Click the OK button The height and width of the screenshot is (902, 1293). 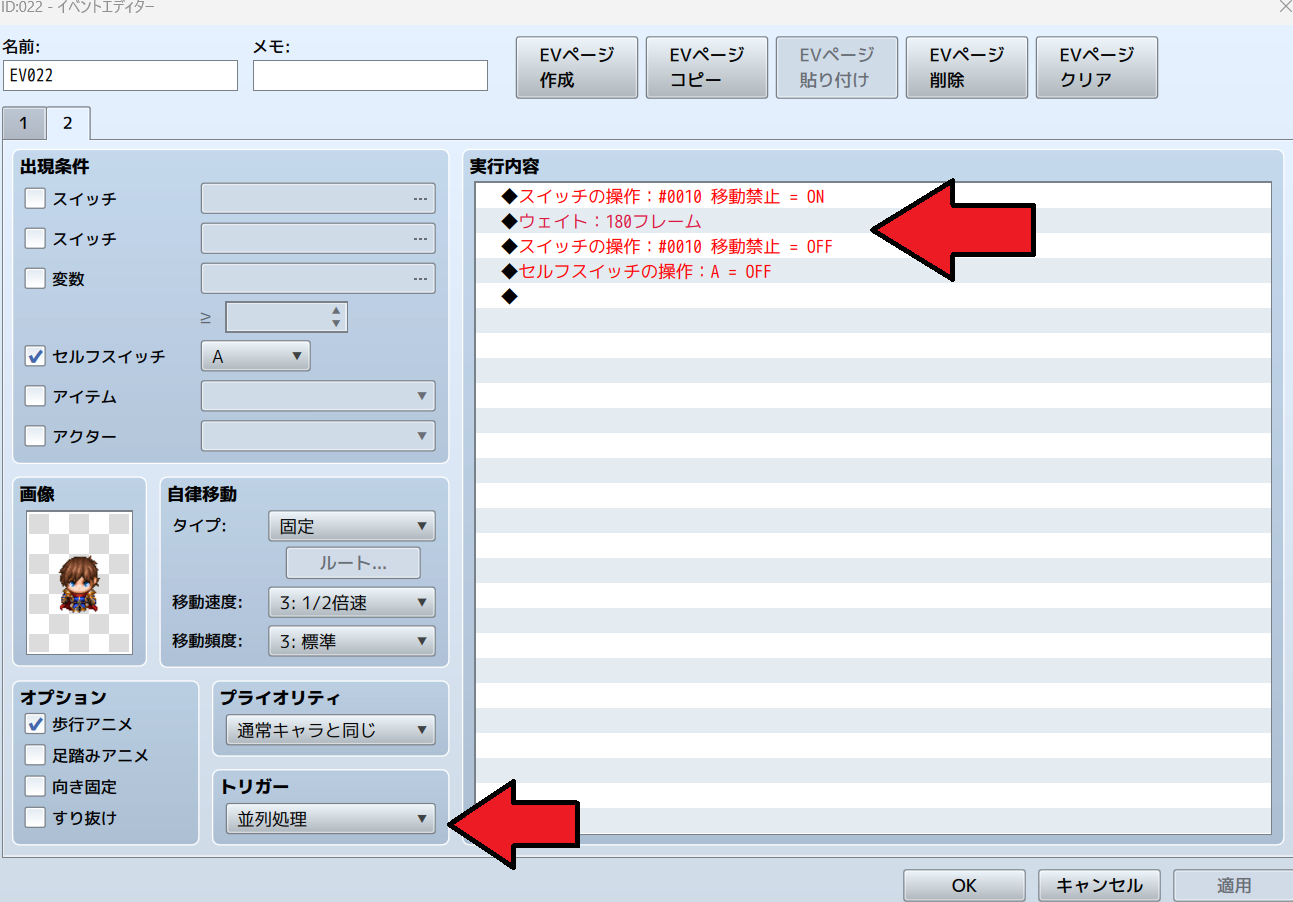(964, 885)
